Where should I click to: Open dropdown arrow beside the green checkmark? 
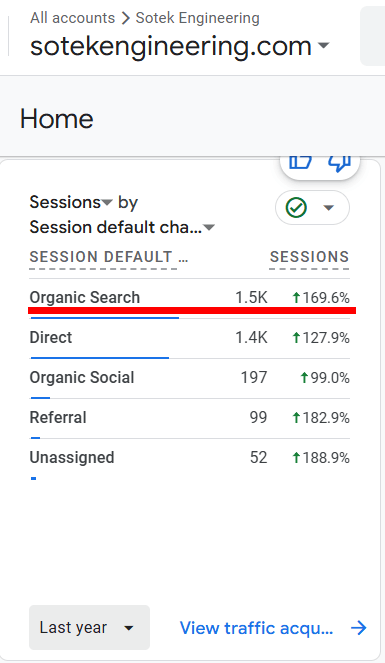pyautogui.click(x=328, y=208)
